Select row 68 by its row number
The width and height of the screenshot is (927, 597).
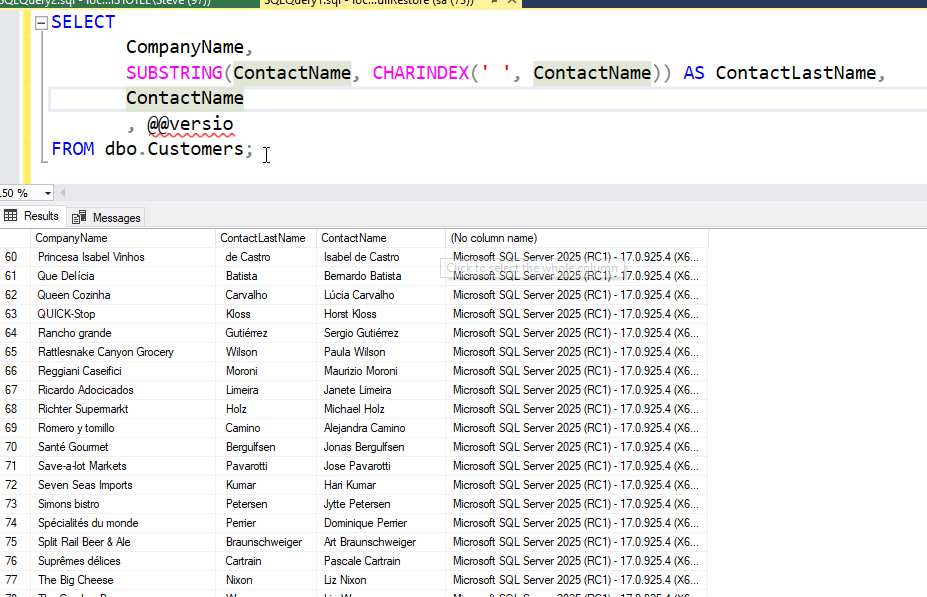pyautogui.click(x=12, y=409)
